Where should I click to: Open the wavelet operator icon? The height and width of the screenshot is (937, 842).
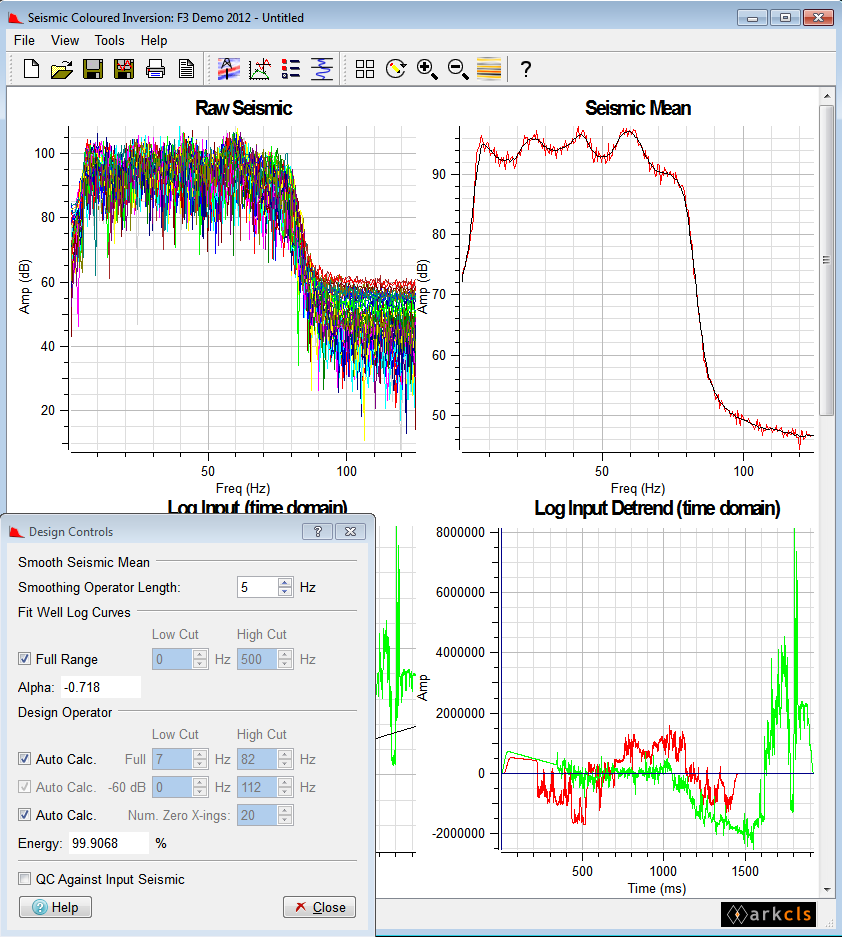[x=322, y=69]
